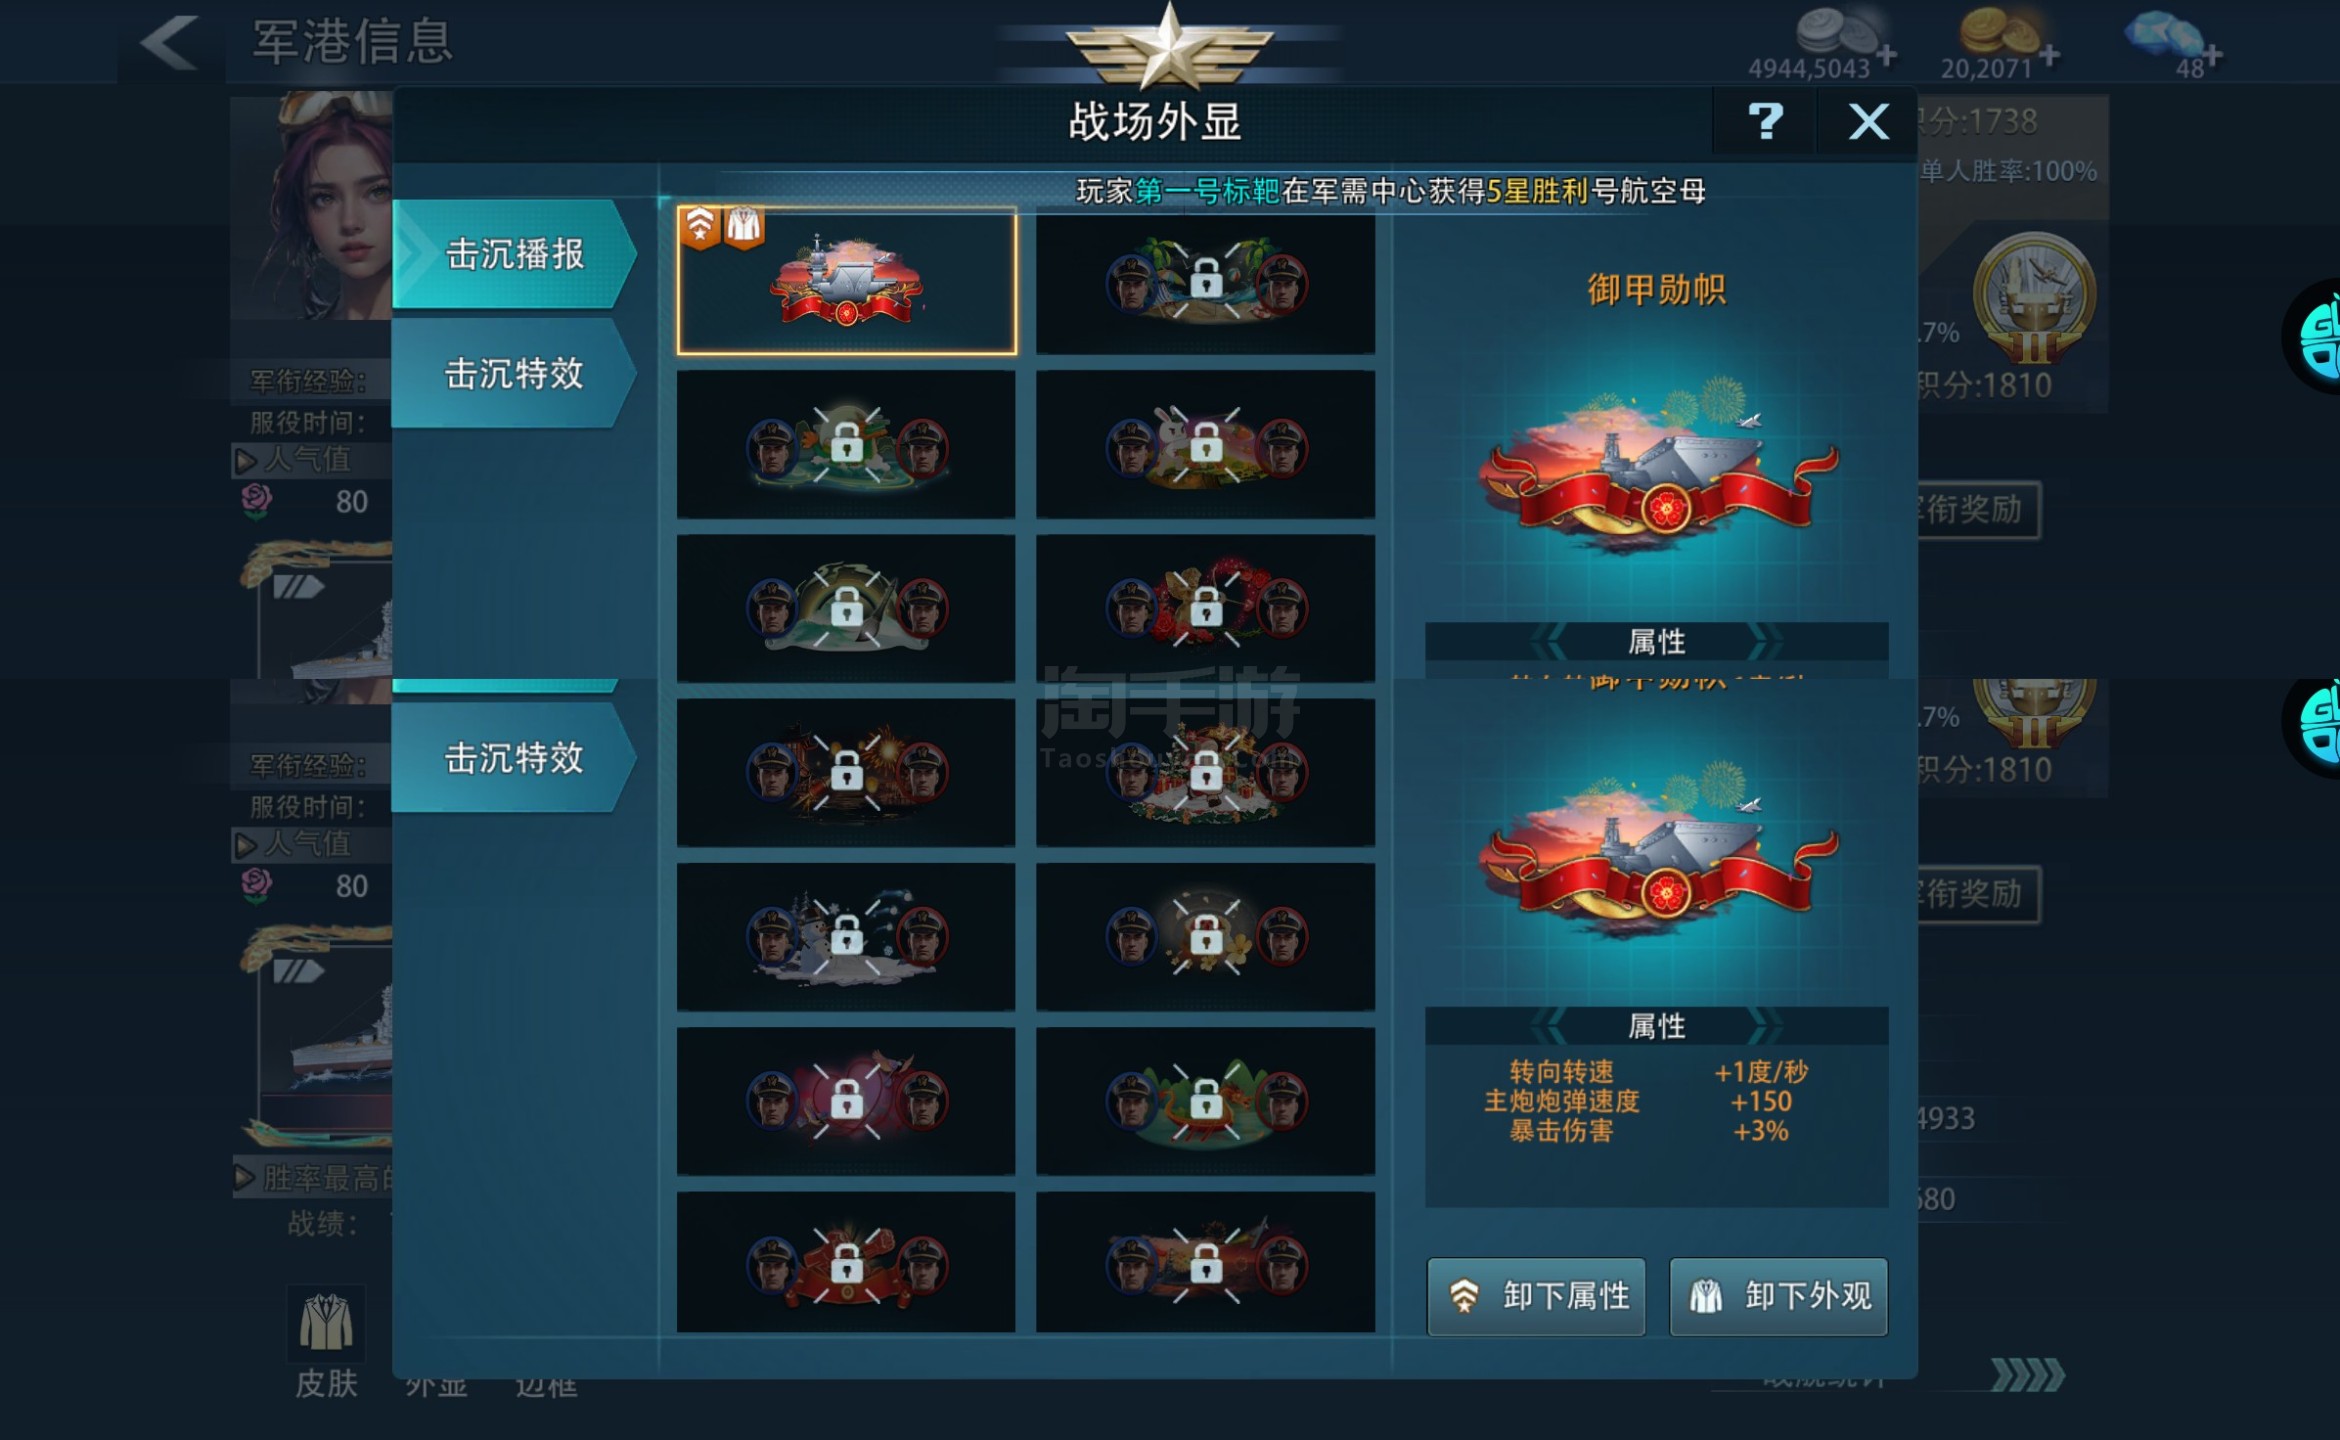Screen dimensions: 2340x1440
Task: Select the 击沉播报 tab
Action: (x=514, y=254)
